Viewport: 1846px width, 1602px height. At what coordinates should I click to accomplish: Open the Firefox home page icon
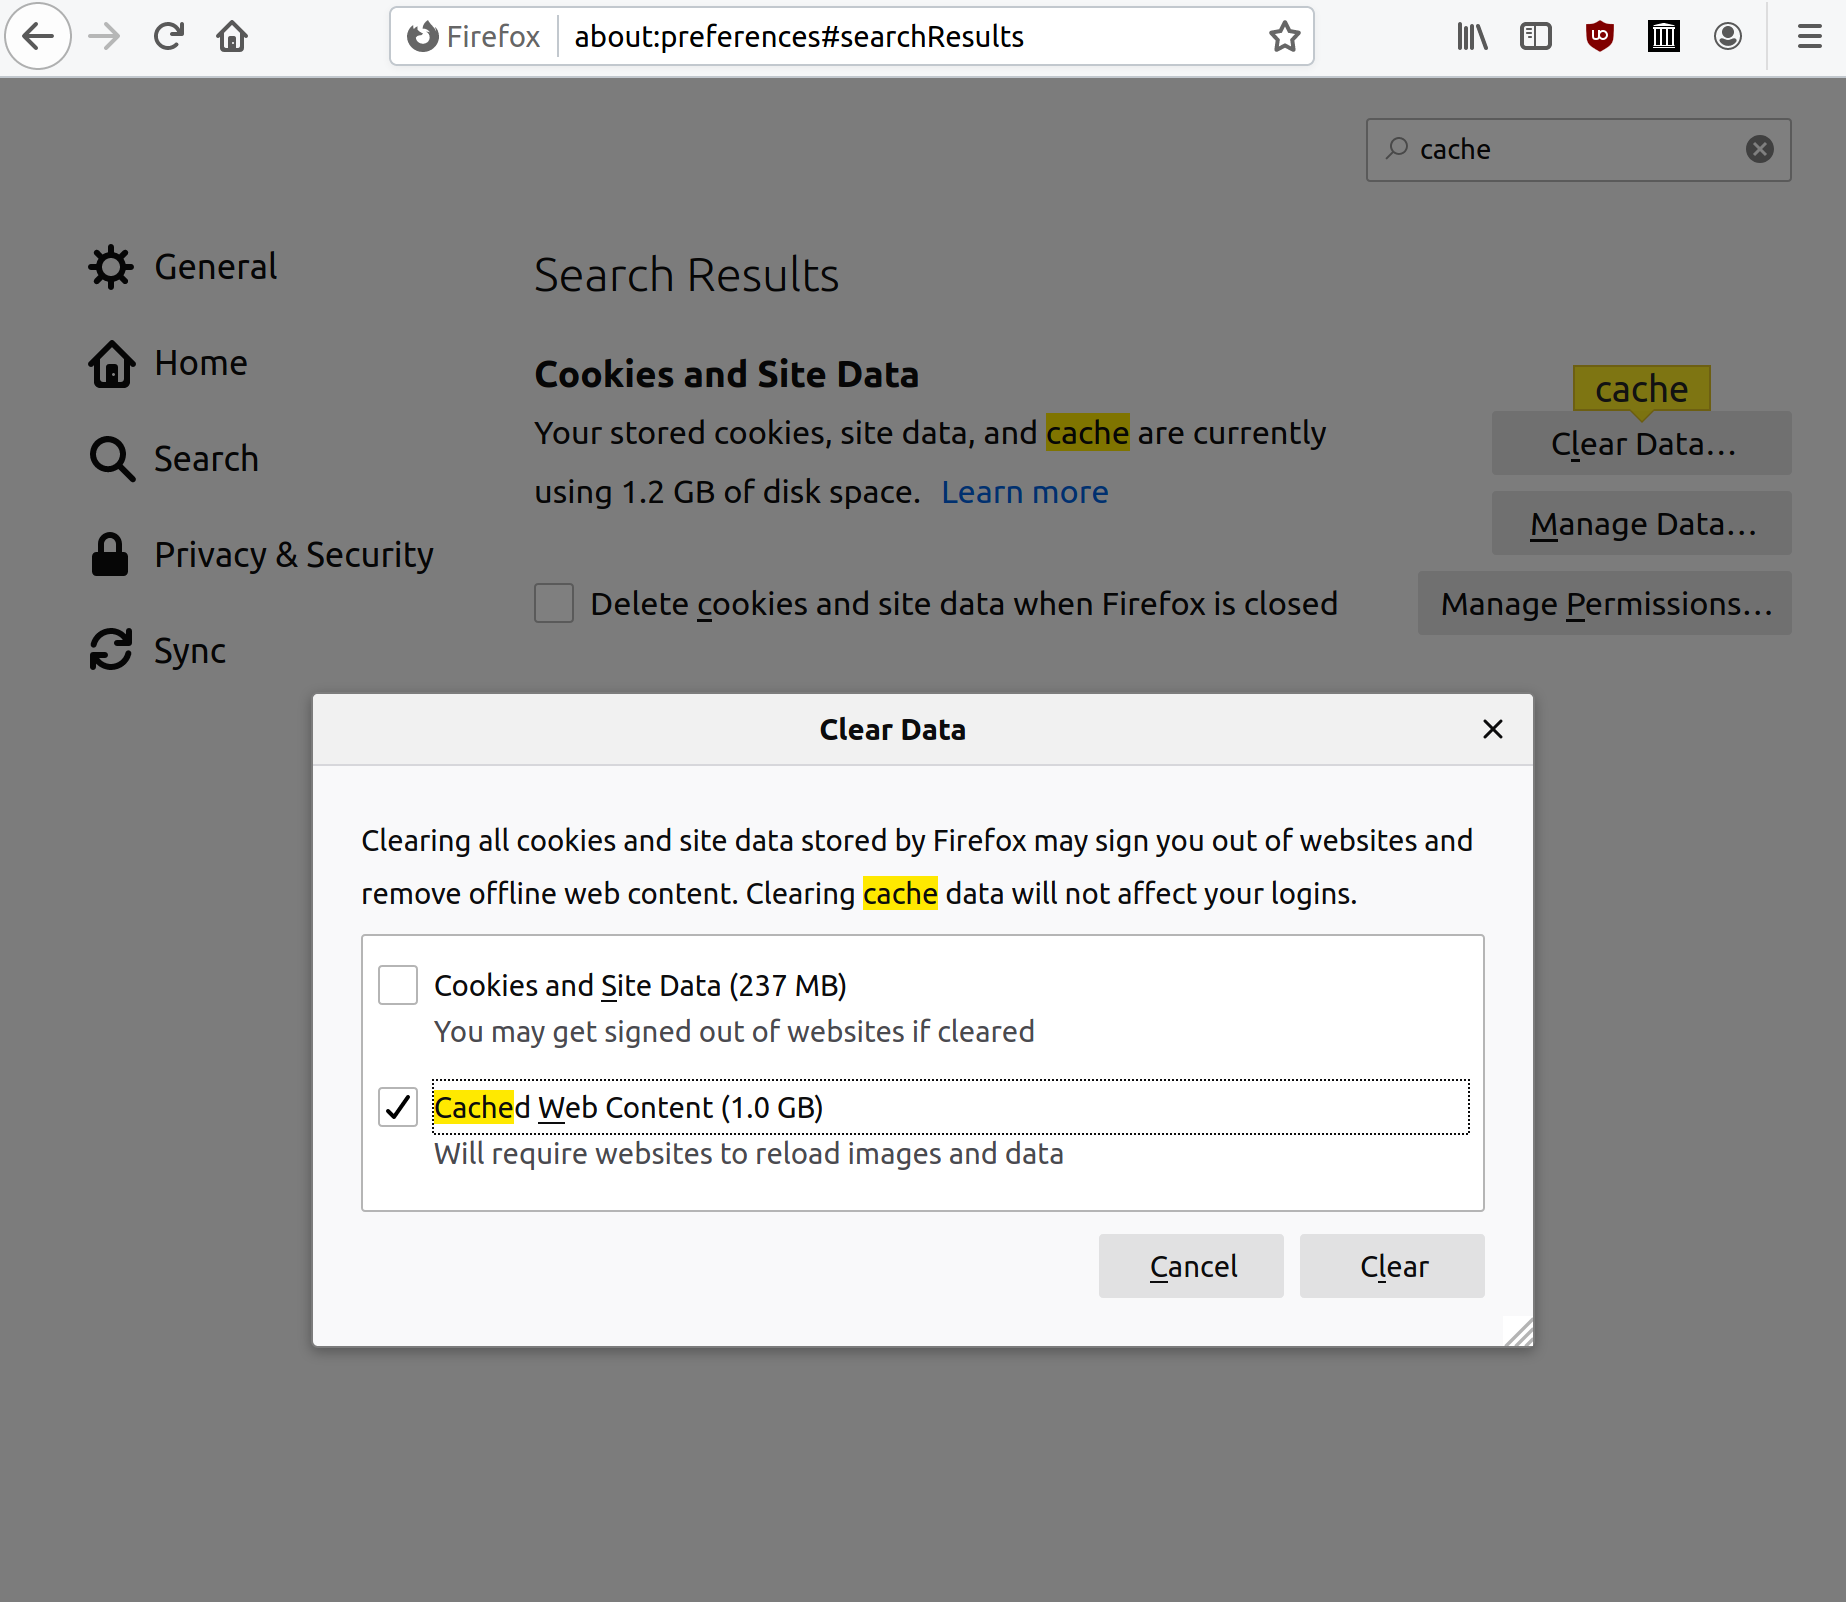point(232,37)
